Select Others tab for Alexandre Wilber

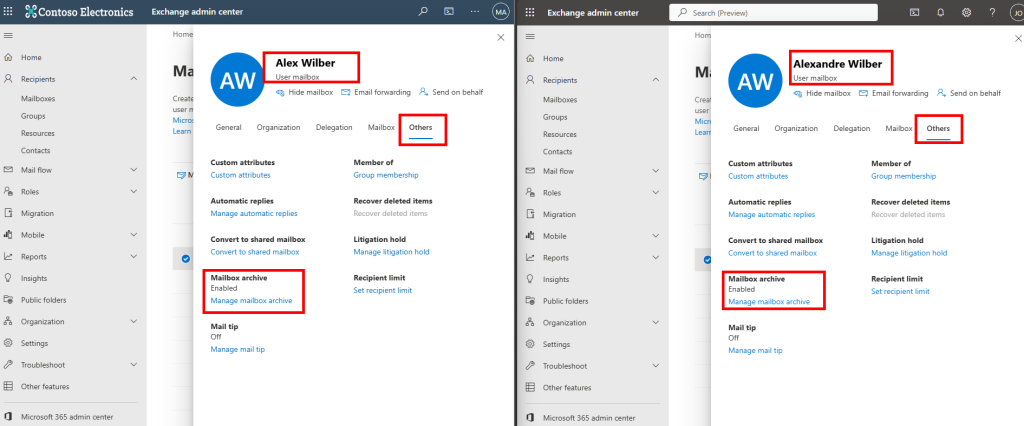[x=938, y=129]
